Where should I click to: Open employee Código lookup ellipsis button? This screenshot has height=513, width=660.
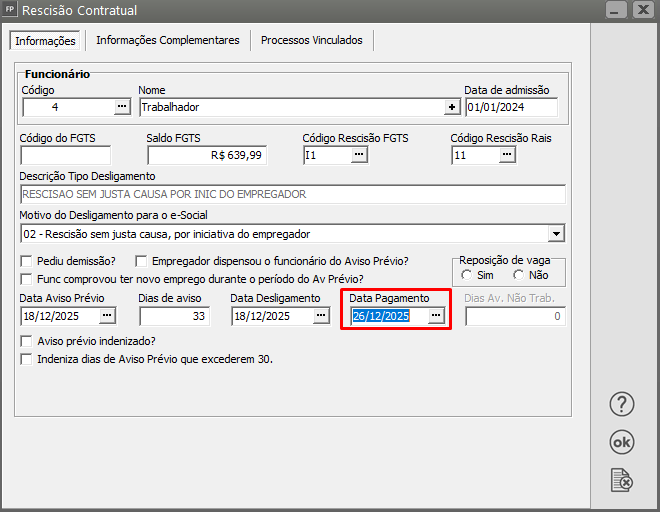(x=122, y=107)
